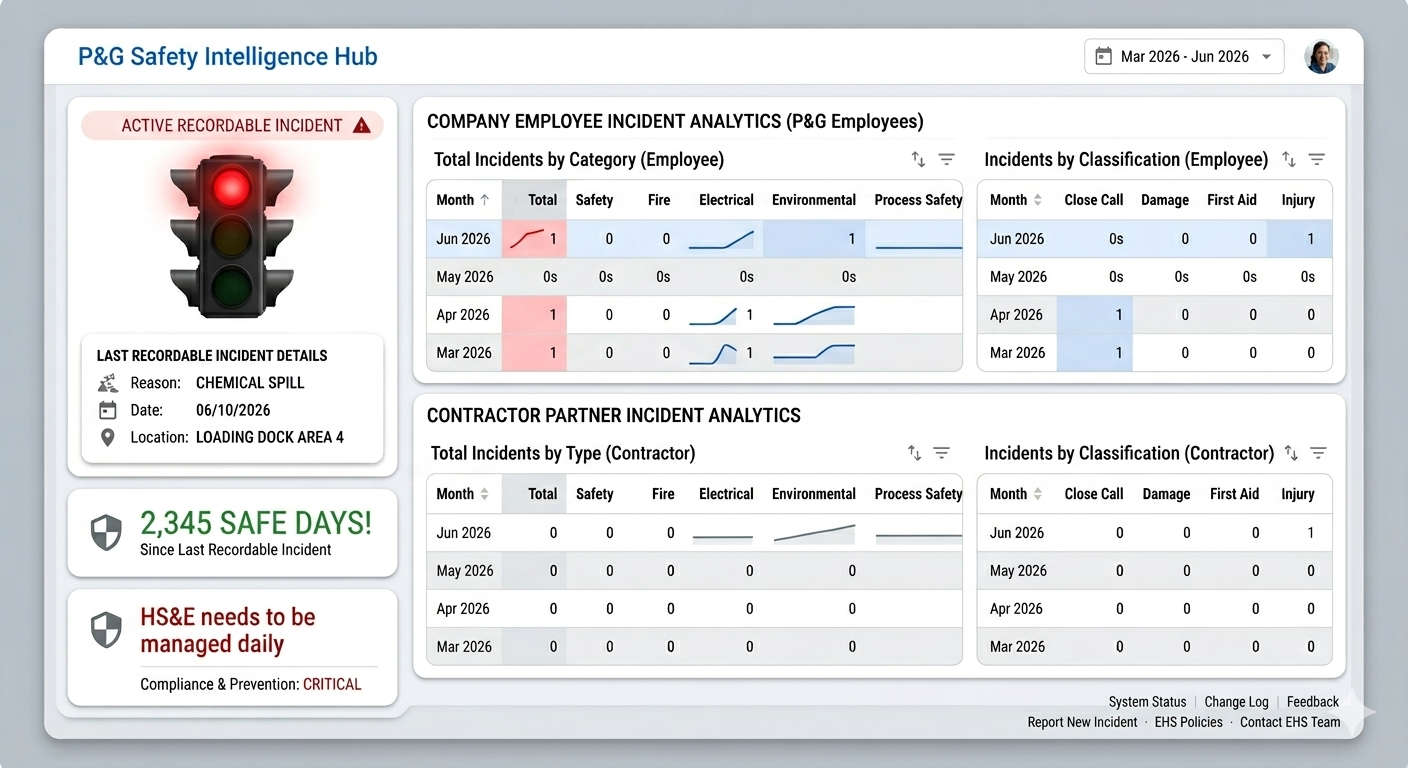Click Mar 2026 Electrical sparkline in employee table
The height and width of the screenshot is (768, 1408).
pyautogui.click(x=713, y=353)
